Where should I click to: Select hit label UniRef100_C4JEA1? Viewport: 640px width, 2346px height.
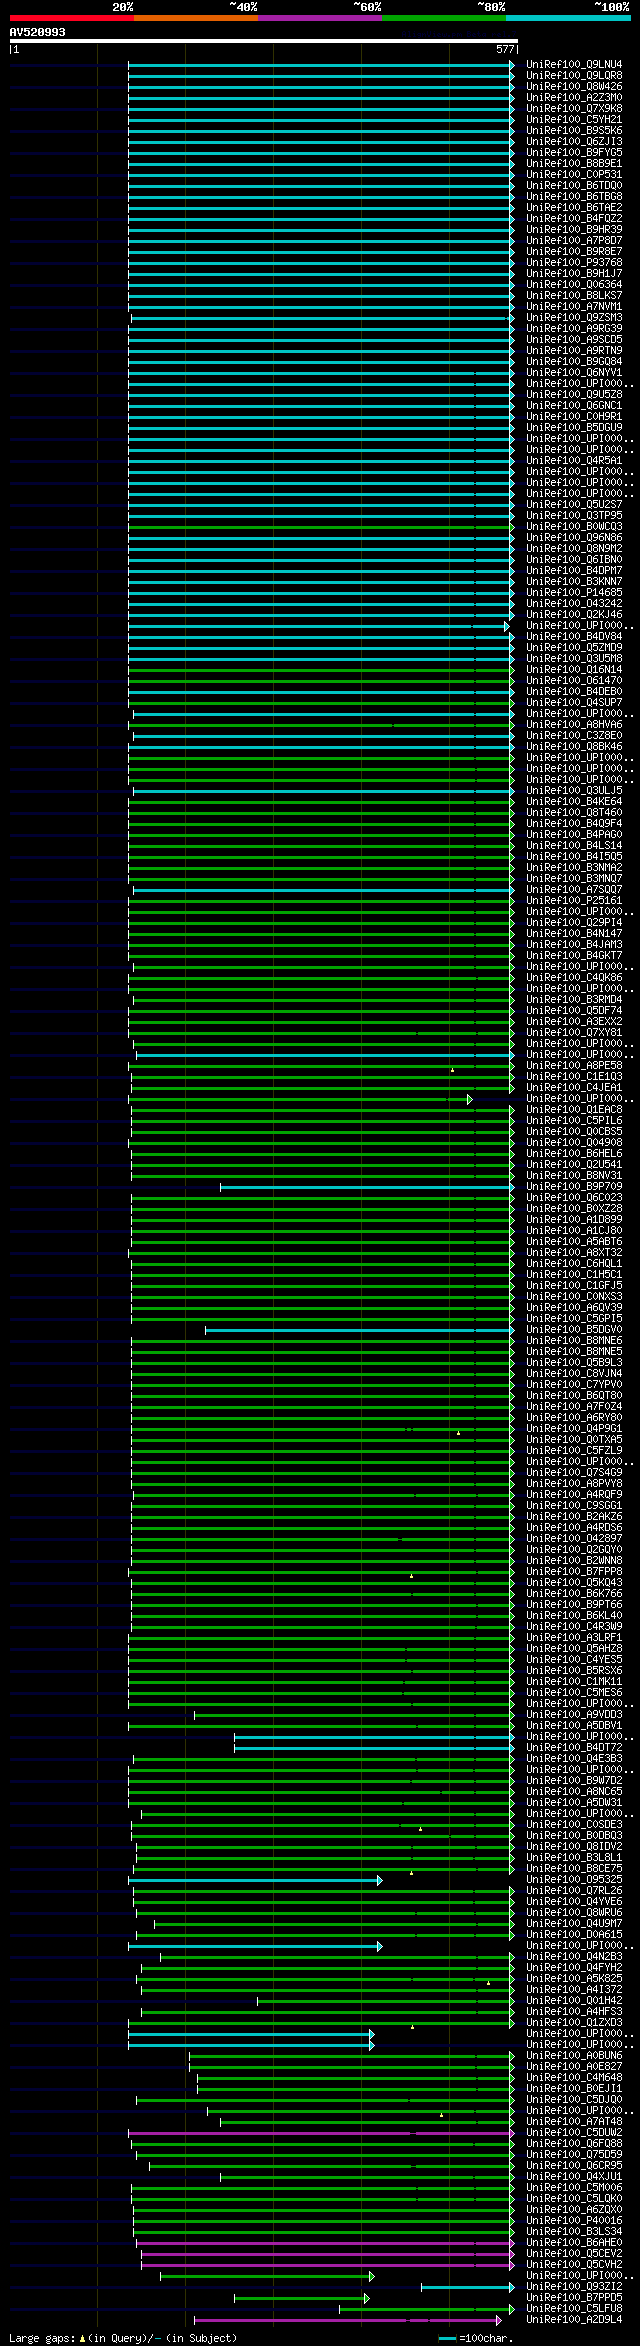pos(574,1088)
